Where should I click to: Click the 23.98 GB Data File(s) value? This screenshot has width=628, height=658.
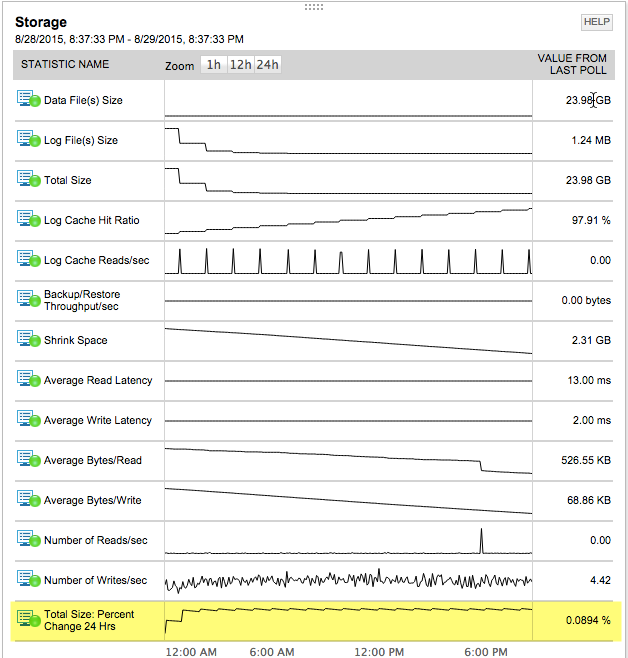point(588,100)
